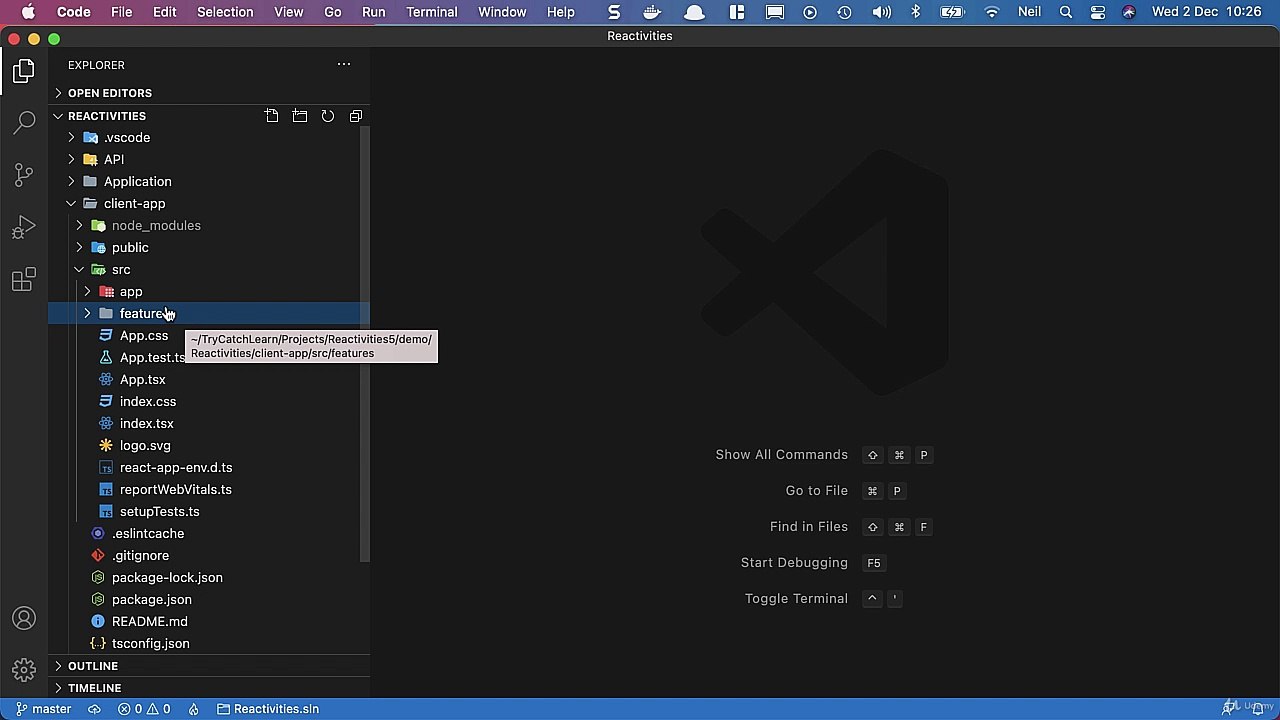Image resolution: width=1280 pixels, height=720 pixels.
Task: Open the Apple menu
Action: [x=28, y=12]
